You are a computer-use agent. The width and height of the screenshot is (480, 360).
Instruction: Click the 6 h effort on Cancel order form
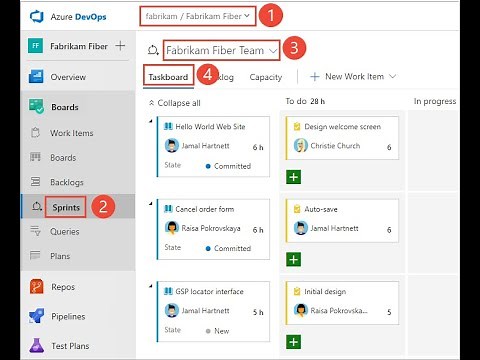(258, 229)
